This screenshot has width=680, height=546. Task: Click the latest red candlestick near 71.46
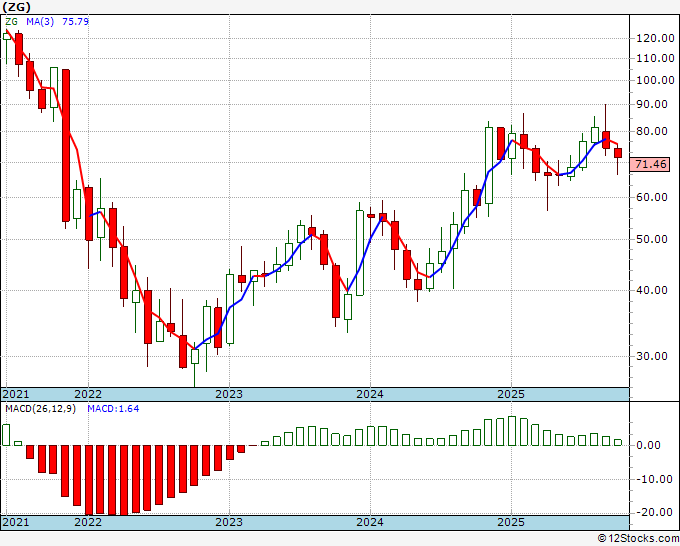pyautogui.click(x=618, y=153)
